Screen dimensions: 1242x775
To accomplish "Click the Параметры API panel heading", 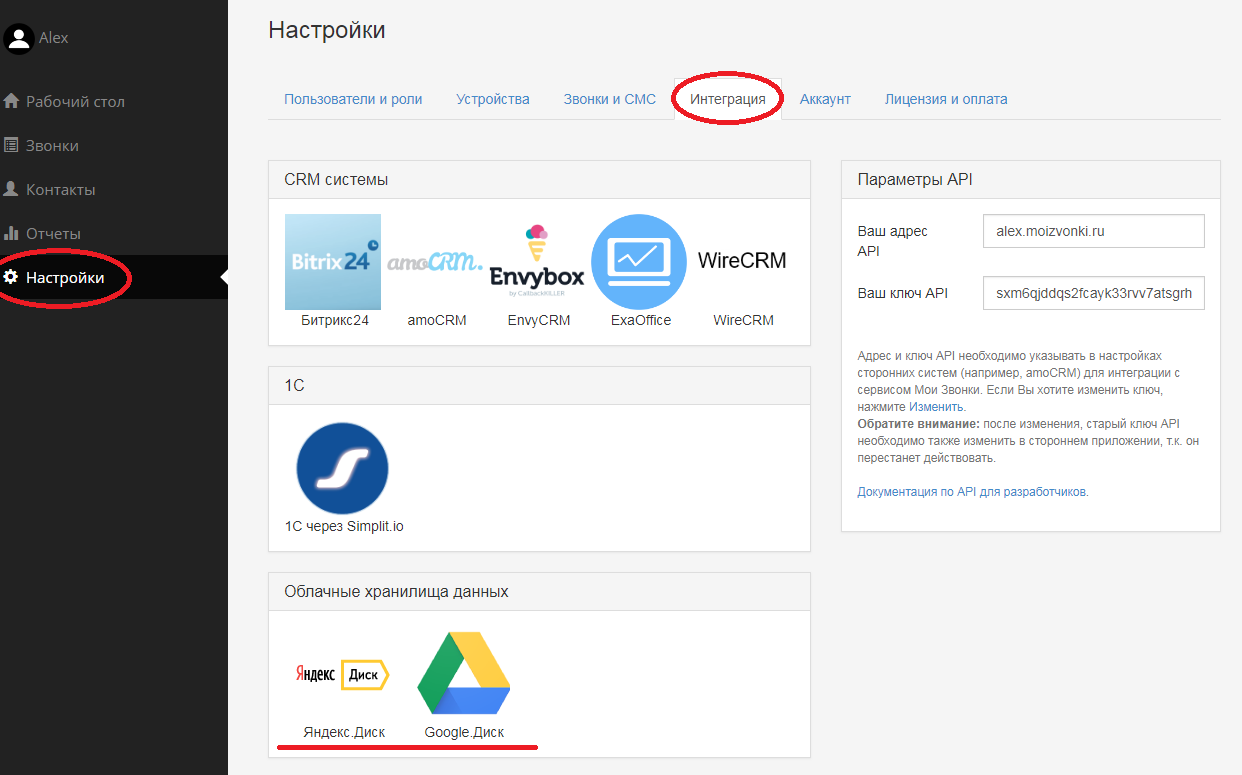I will [x=915, y=180].
